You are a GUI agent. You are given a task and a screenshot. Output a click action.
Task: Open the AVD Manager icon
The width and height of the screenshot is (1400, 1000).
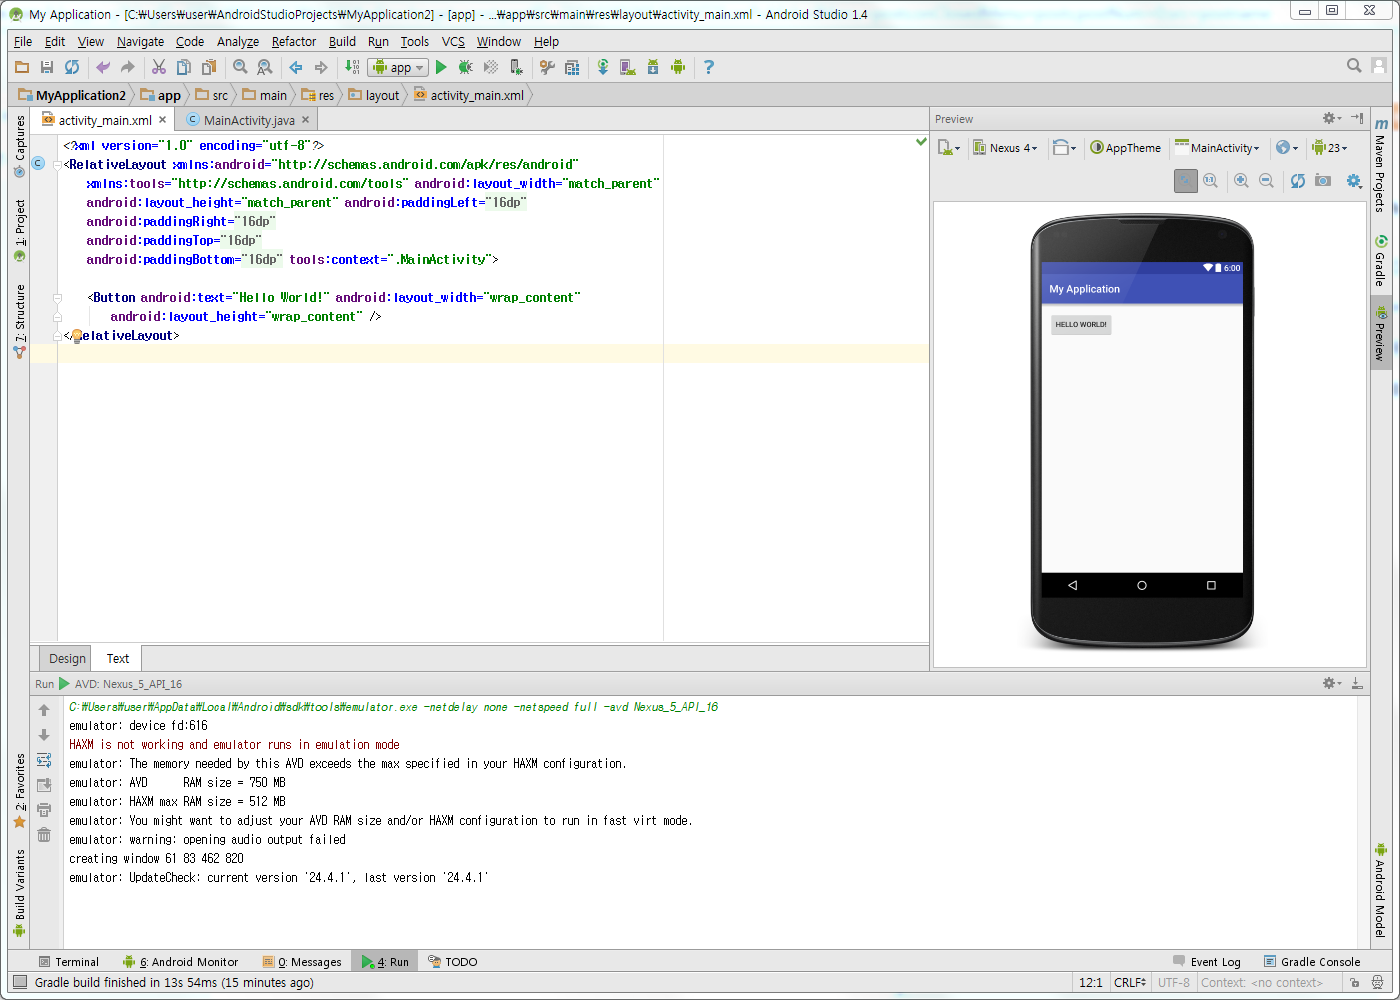tap(628, 67)
